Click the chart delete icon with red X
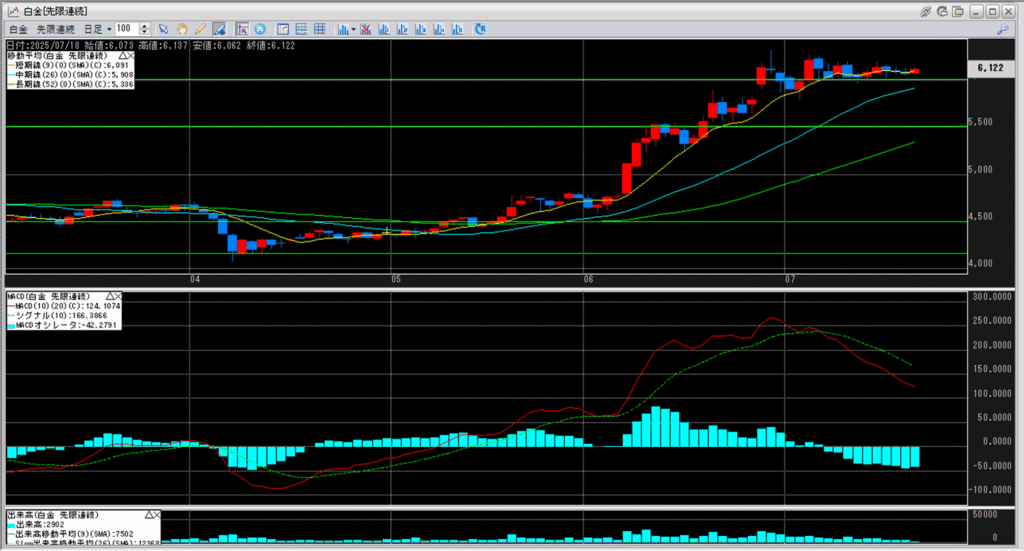This screenshot has width=1024, height=551. point(365,29)
